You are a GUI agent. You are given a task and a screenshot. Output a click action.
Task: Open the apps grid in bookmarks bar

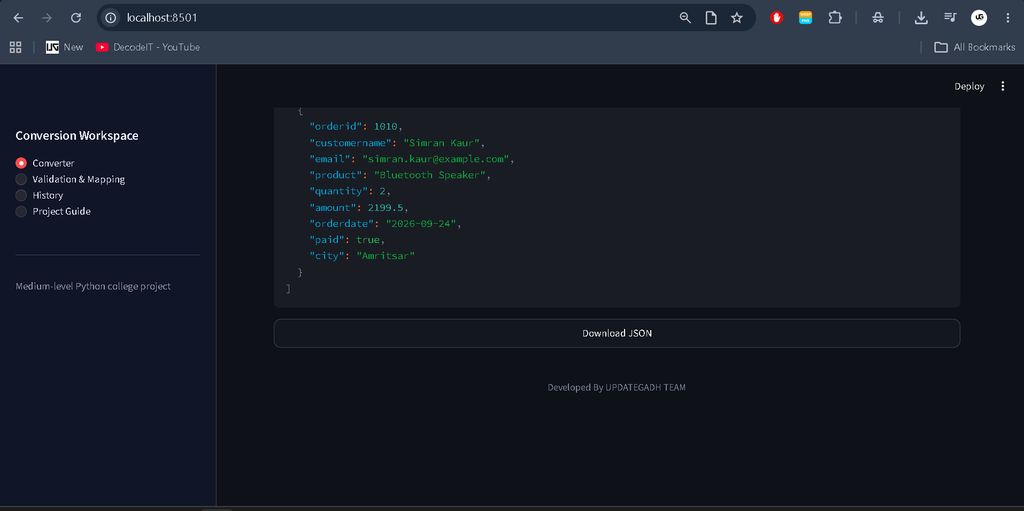tap(16, 47)
